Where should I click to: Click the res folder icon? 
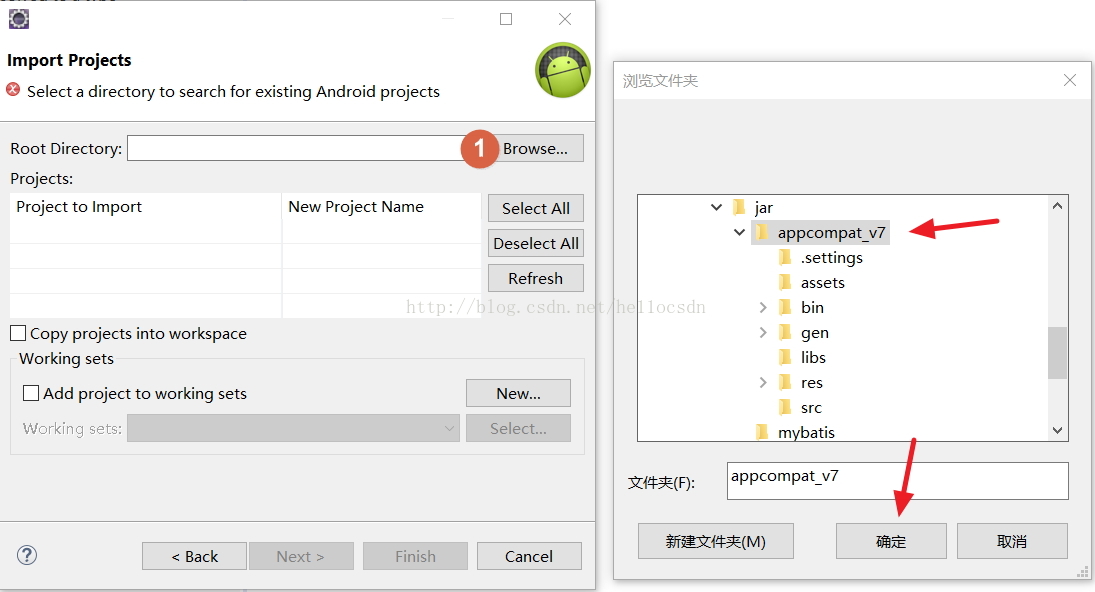click(x=785, y=383)
